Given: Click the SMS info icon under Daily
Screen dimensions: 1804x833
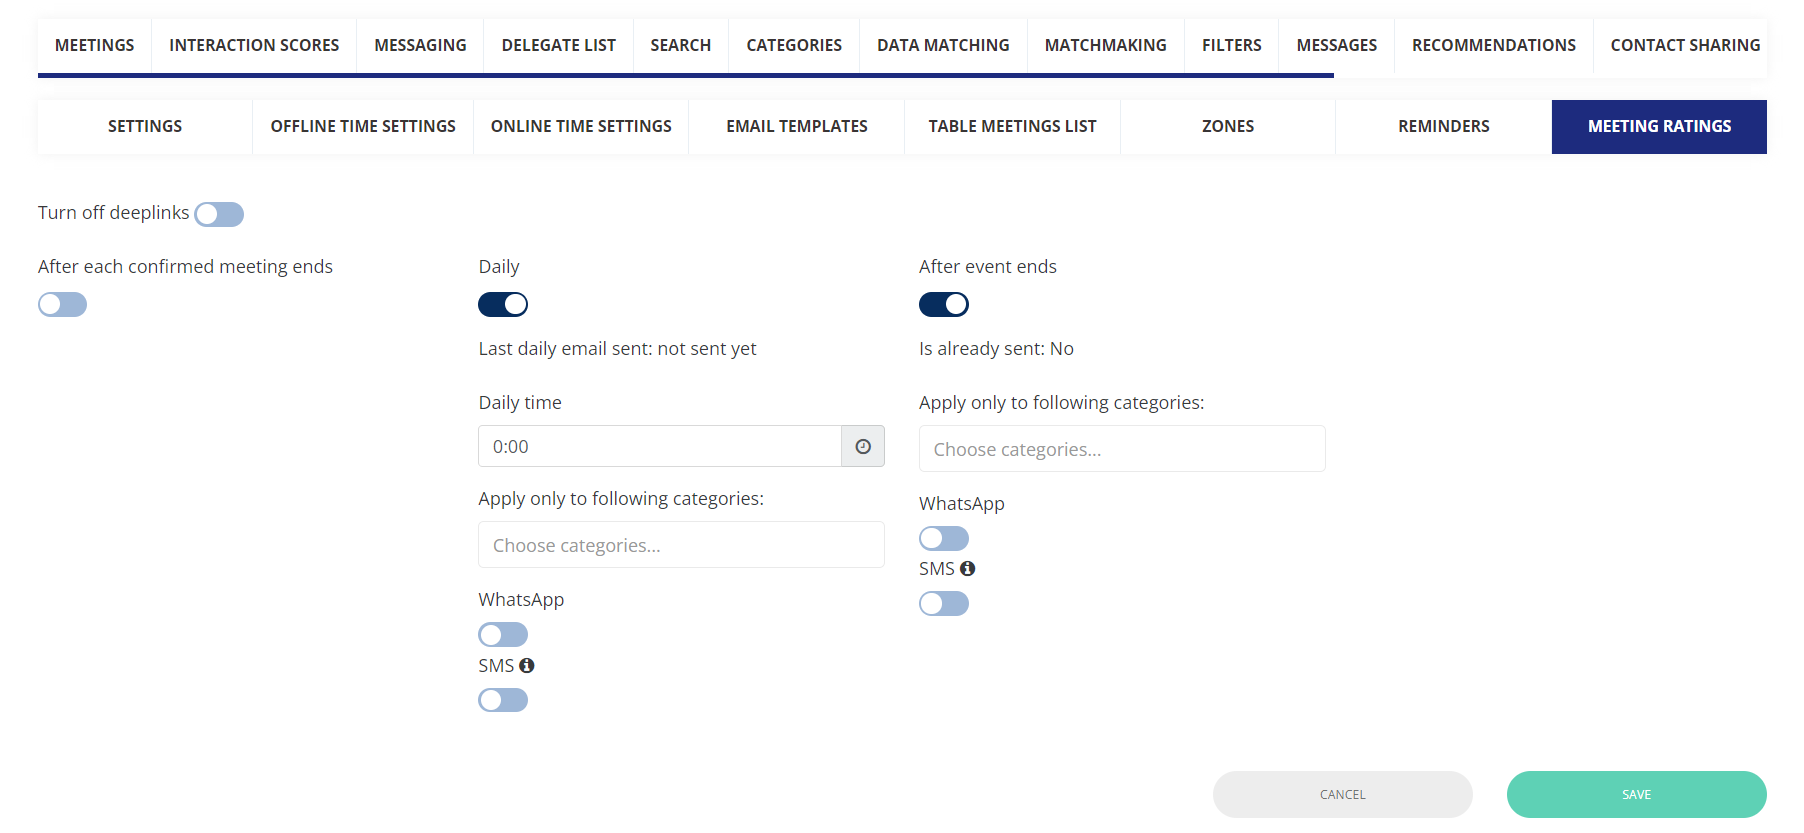Looking at the screenshot, I should [527, 665].
